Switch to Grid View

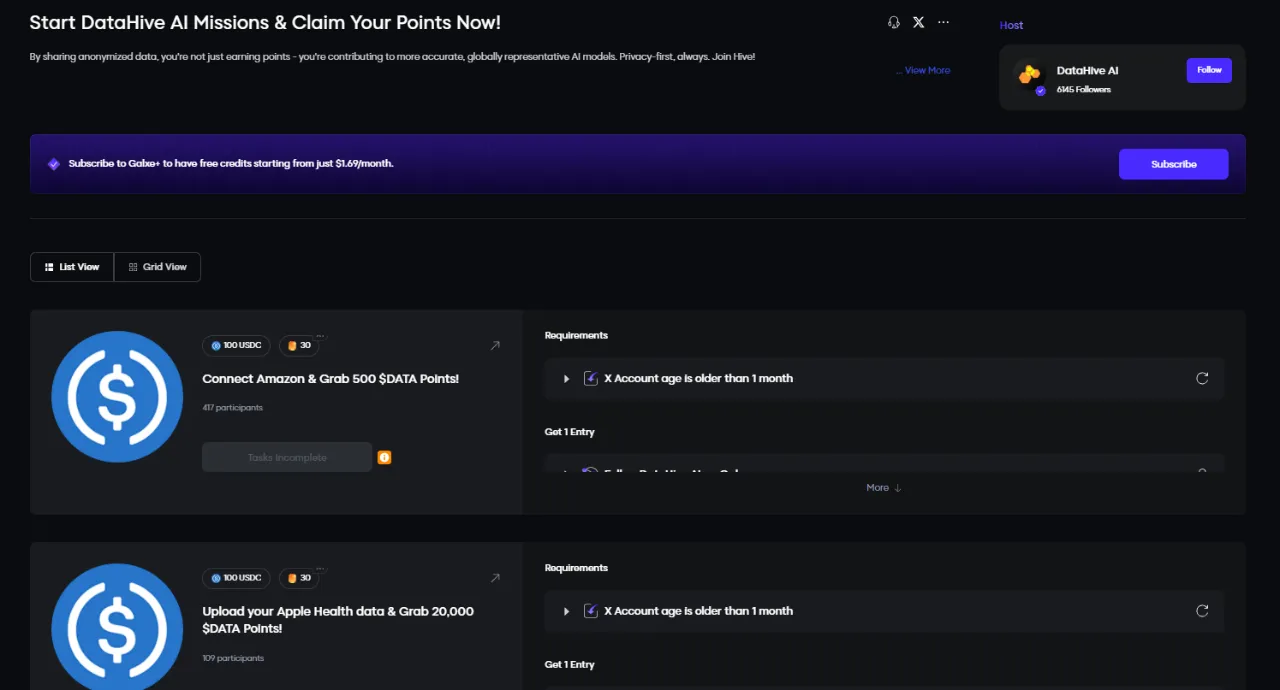158,267
